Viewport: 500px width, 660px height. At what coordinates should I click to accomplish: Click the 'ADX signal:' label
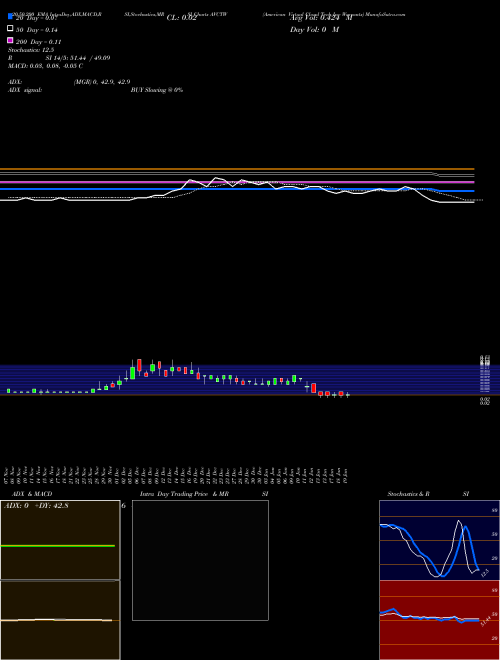[25, 90]
